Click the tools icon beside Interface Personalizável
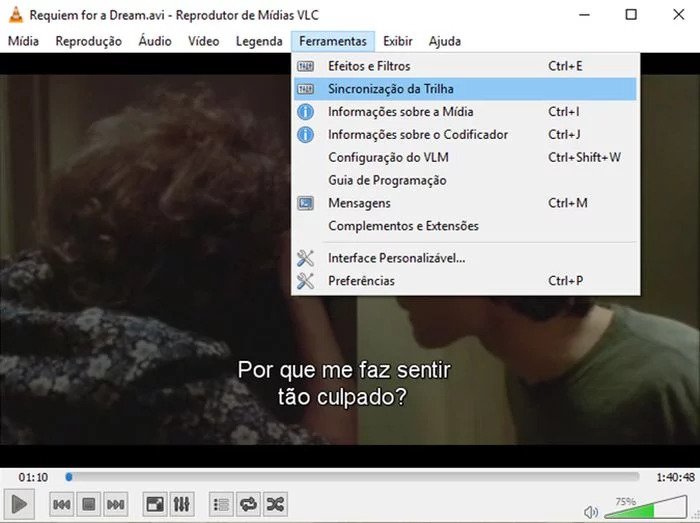Image resolution: width=700 pixels, height=523 pixels. click(x=305, y=258)
